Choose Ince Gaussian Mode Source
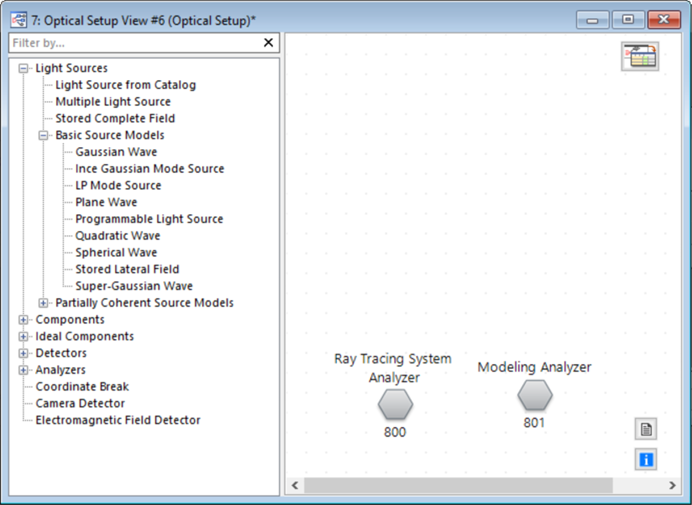Image resolution: width=692 pixels, height=505 pixels. pos(150,169)
